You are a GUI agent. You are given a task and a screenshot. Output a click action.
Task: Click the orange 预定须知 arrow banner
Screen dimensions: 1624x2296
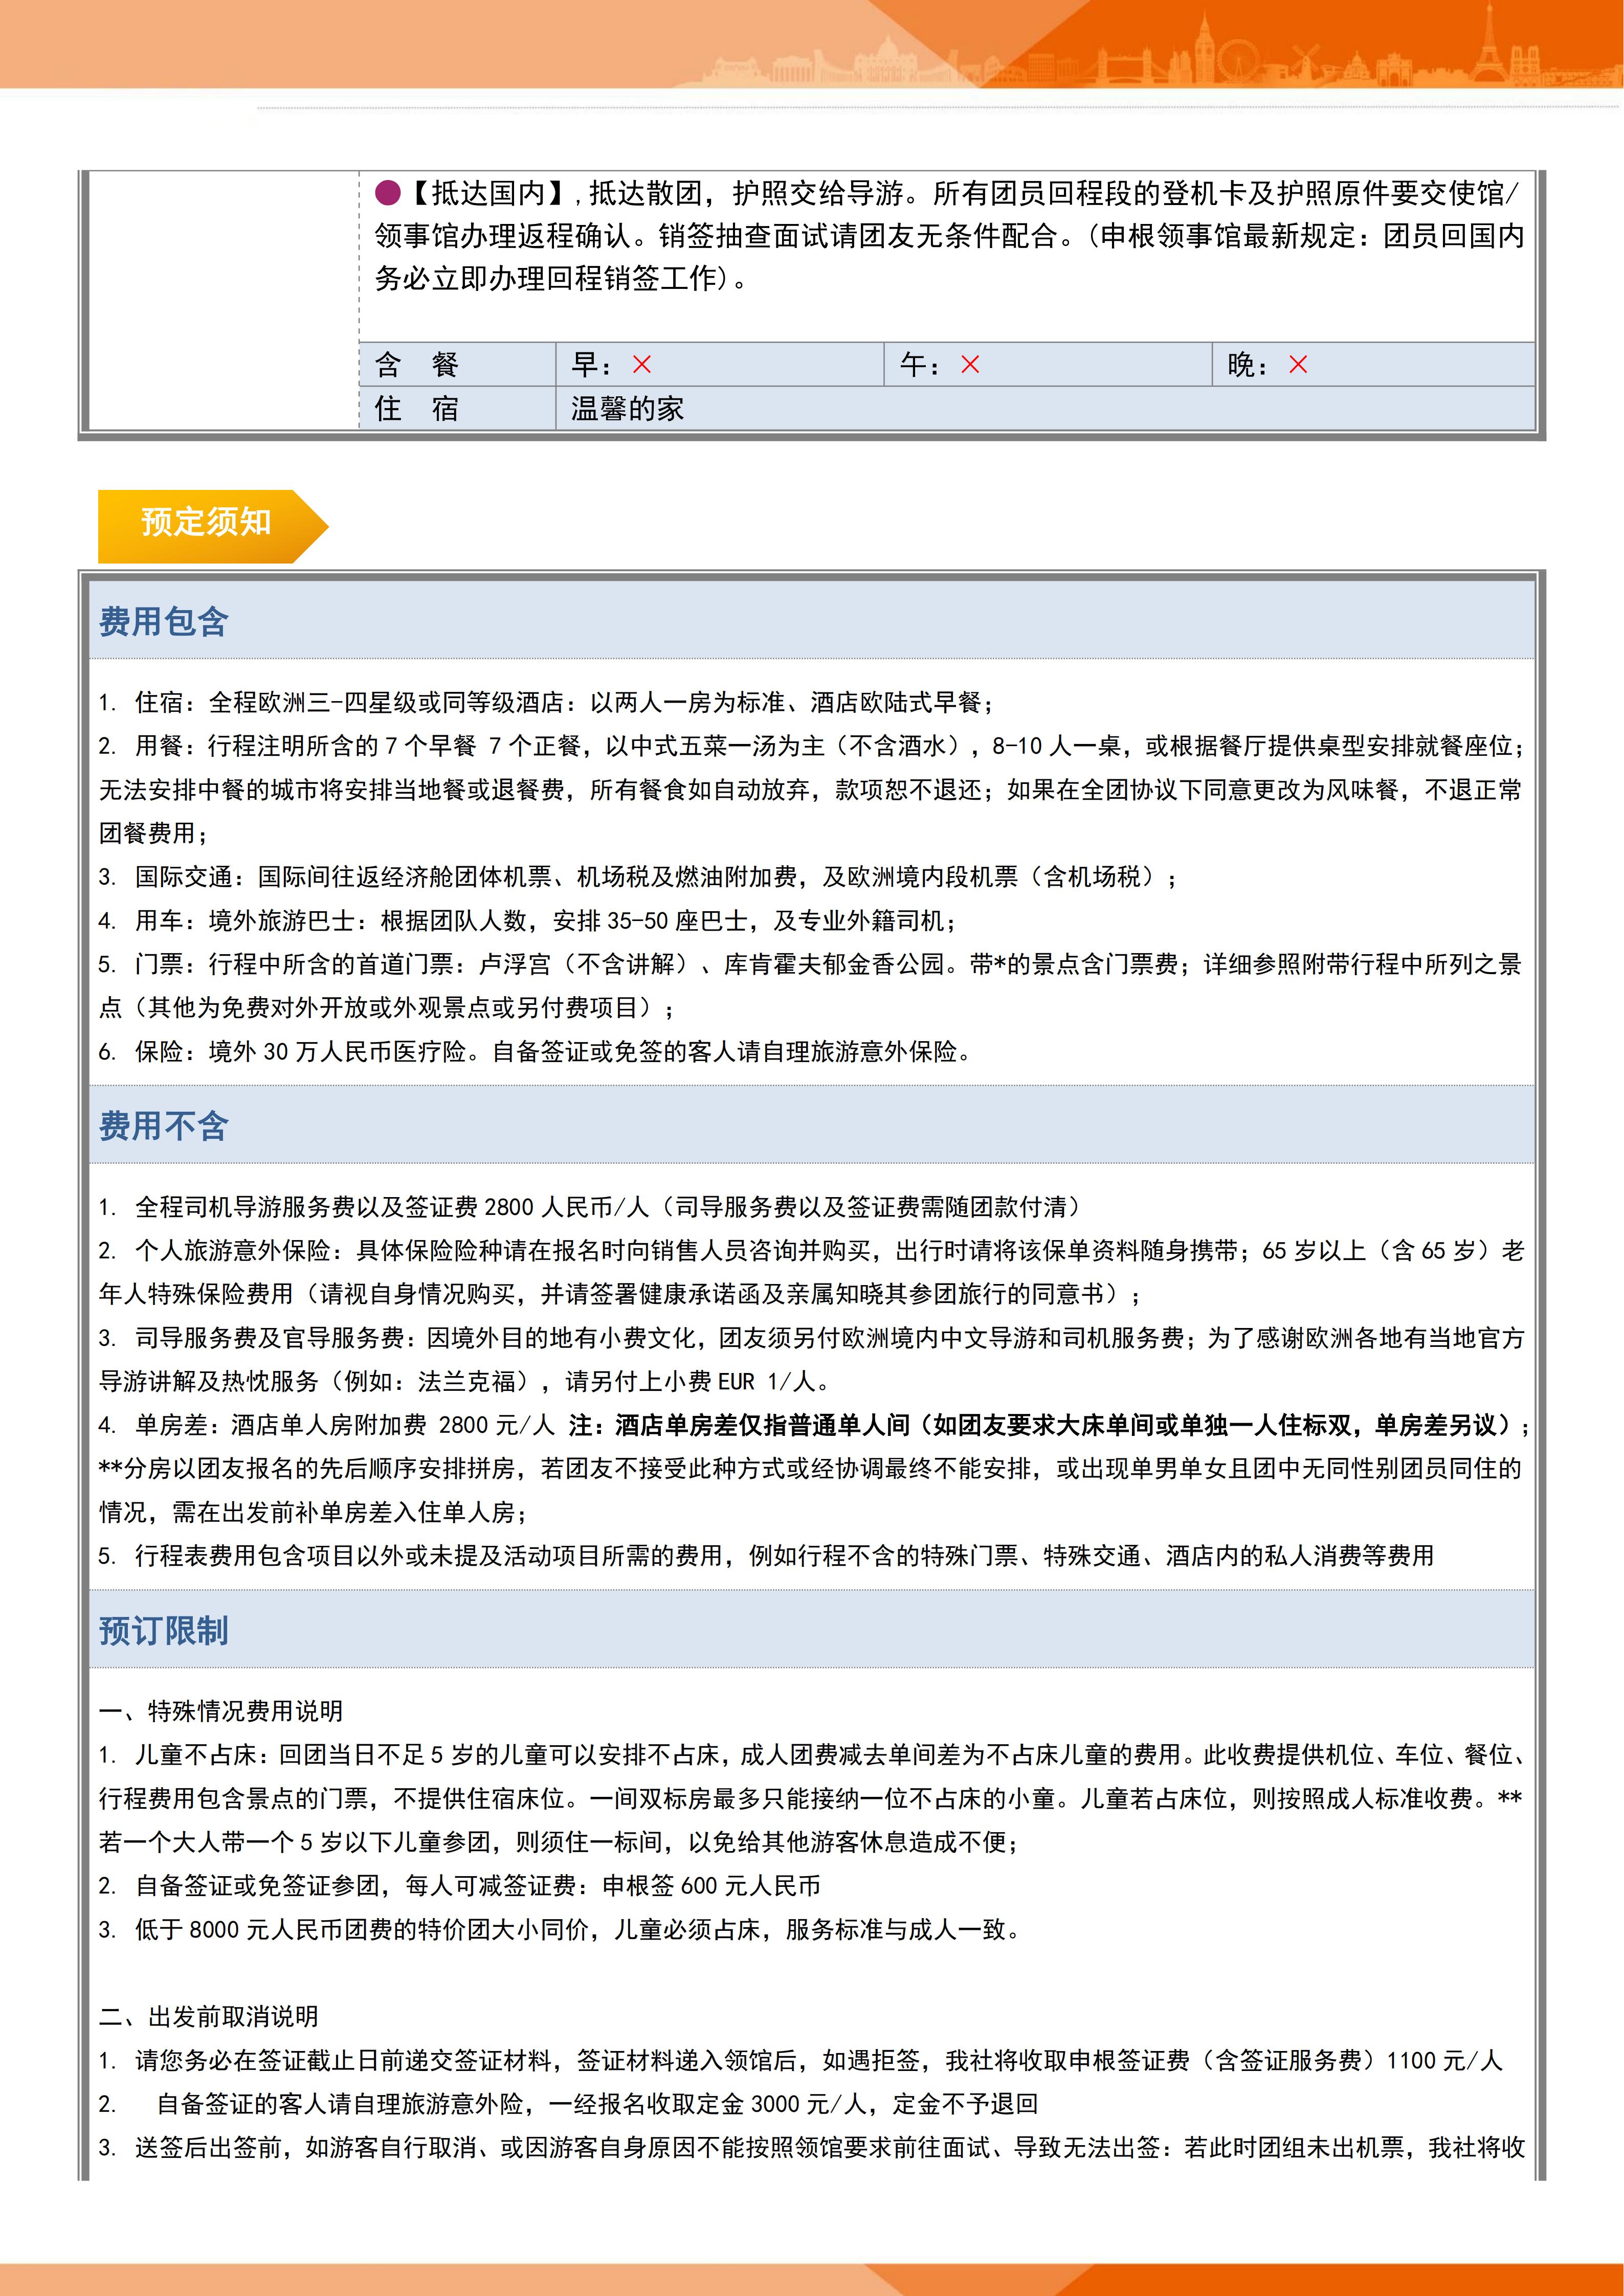[x=207, y=523]
